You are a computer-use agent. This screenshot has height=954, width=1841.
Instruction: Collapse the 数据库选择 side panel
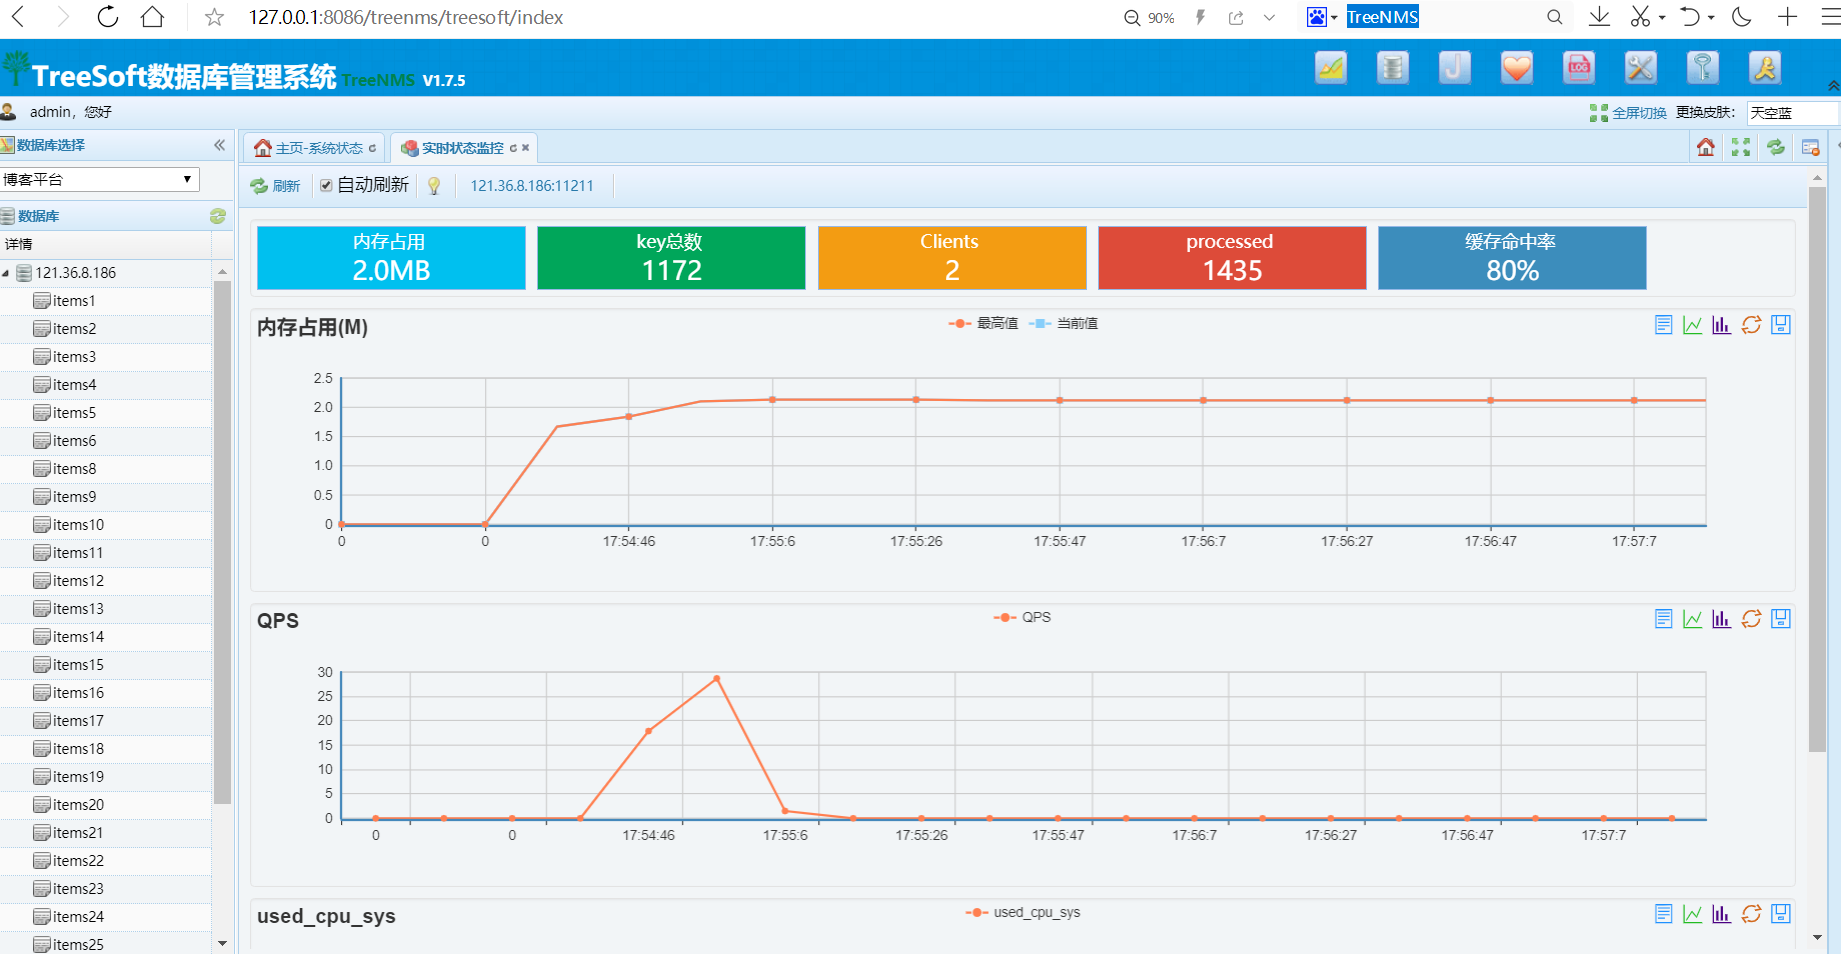coord(220,145)
